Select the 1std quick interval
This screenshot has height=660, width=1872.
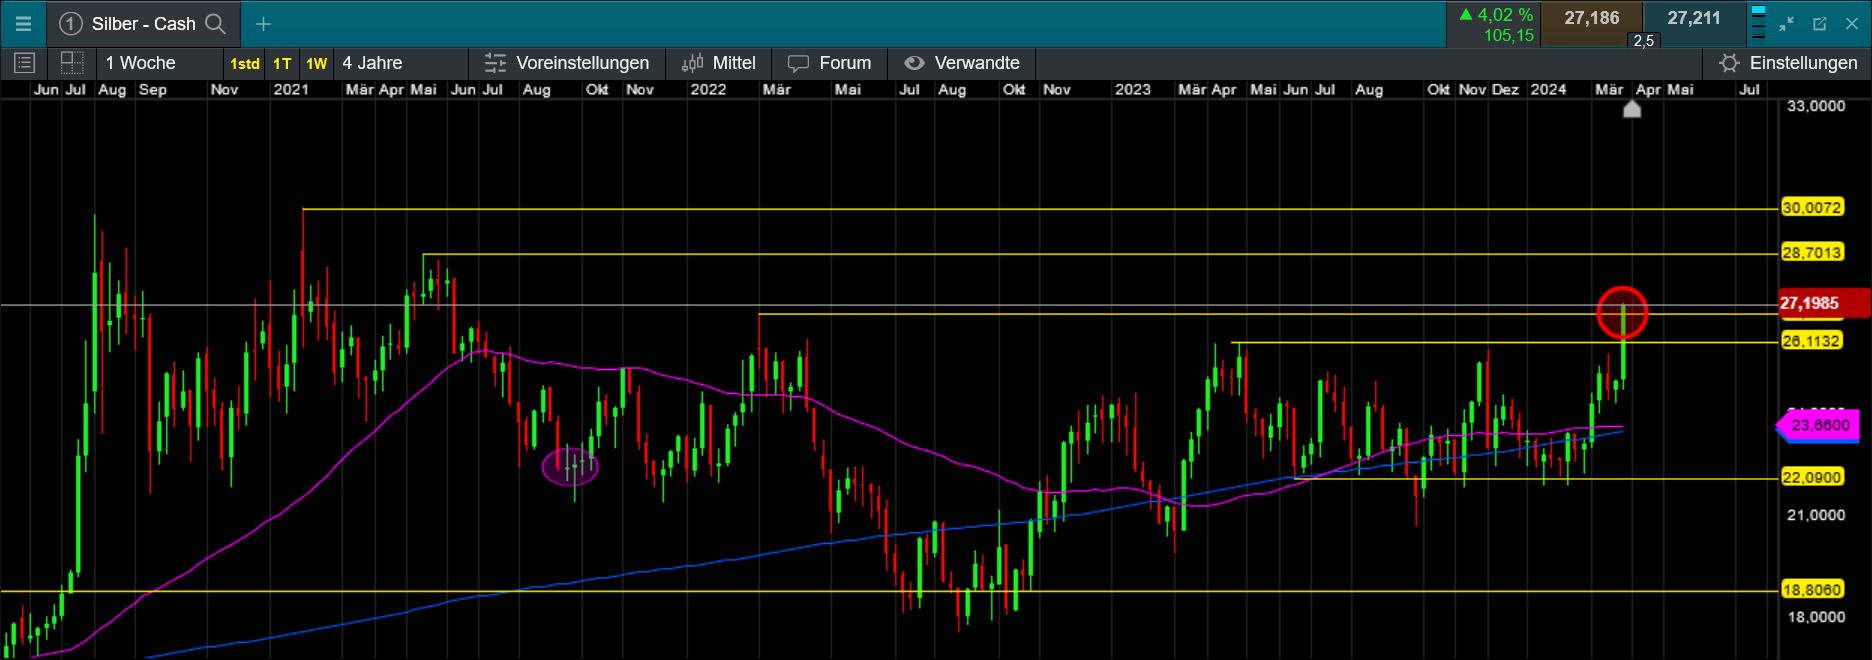click(245, 63)
